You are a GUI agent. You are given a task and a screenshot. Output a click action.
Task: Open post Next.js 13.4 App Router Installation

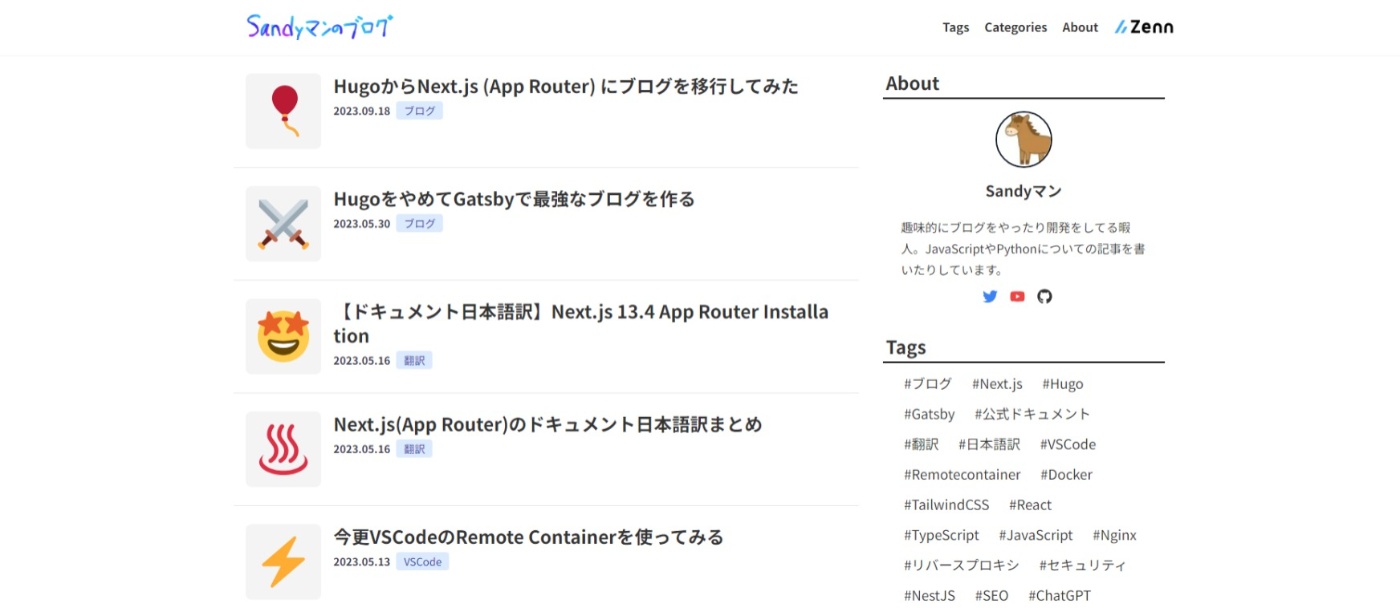tap(581, 324)
